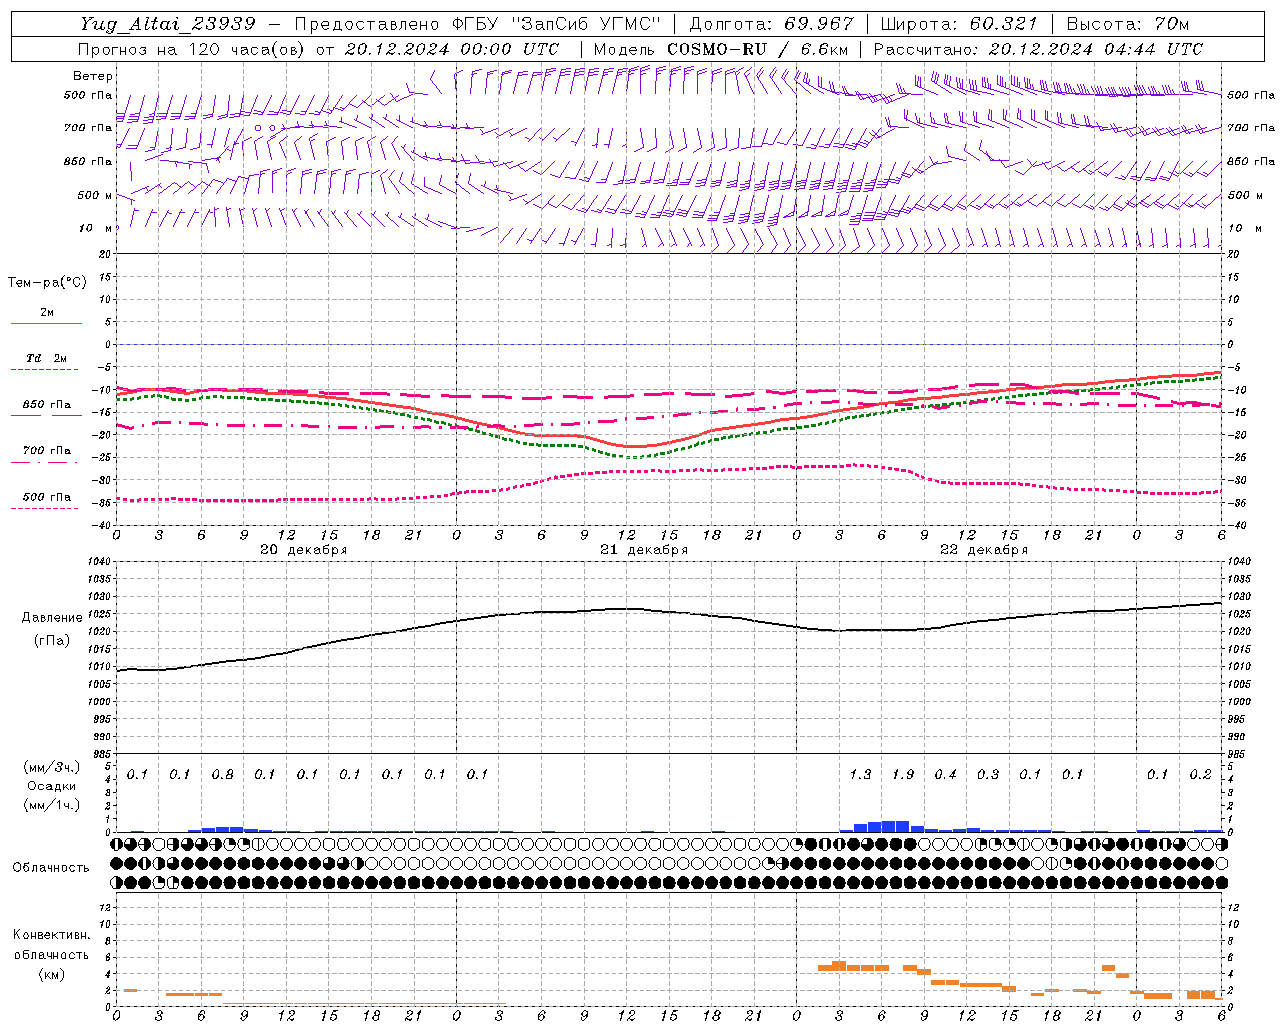This screenshot has width=1280, height=1024.
Task: Select the Прогноз на 120 часа(ов) text
Action: pyautogui.click(x=191, y=49)
